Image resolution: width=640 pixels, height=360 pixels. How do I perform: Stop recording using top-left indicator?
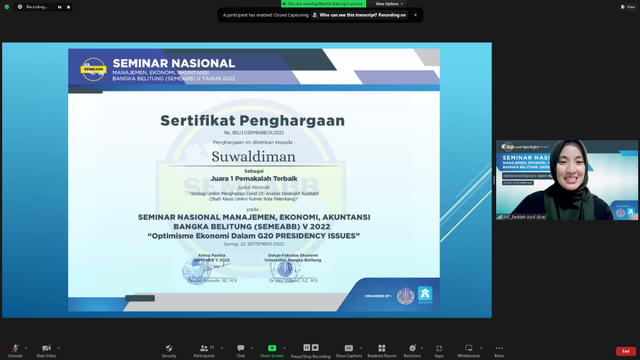point(69,7)
